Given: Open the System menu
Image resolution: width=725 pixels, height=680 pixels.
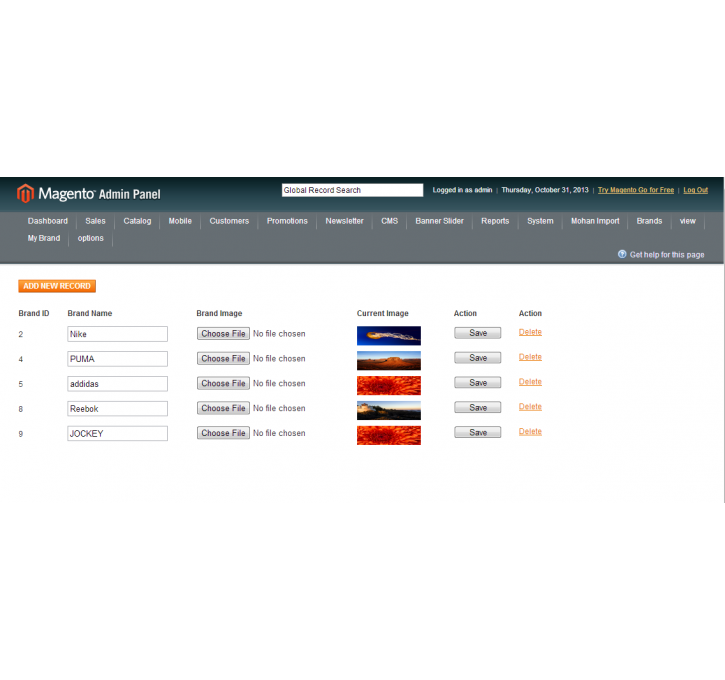Looking at the screenshot, I should click(540, 221).
